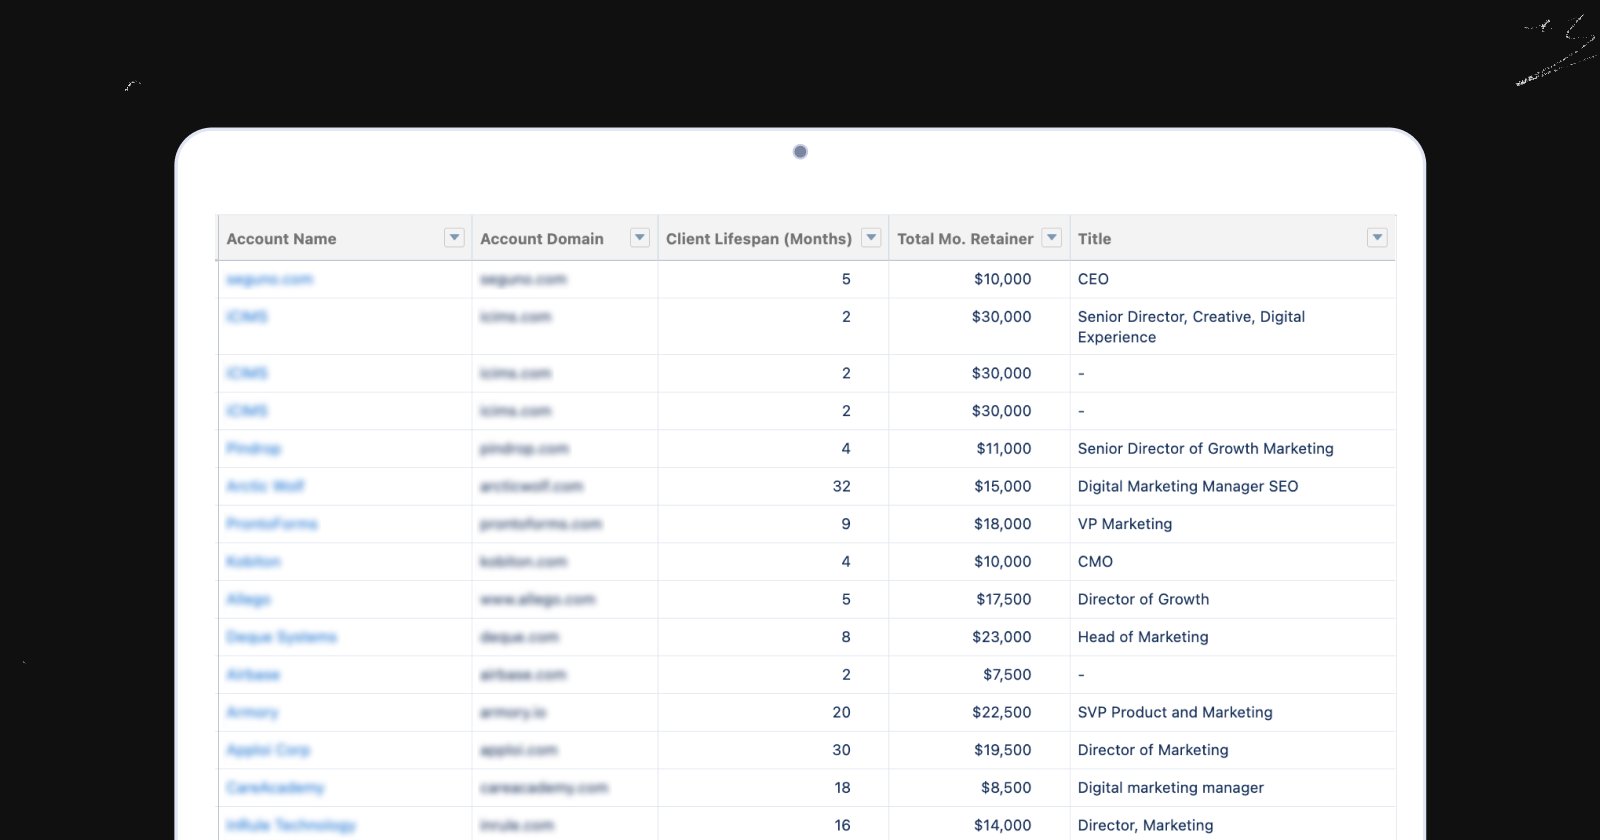
Task: Select the $22,500 retainer value
Action: click(x=1002, y=712)
